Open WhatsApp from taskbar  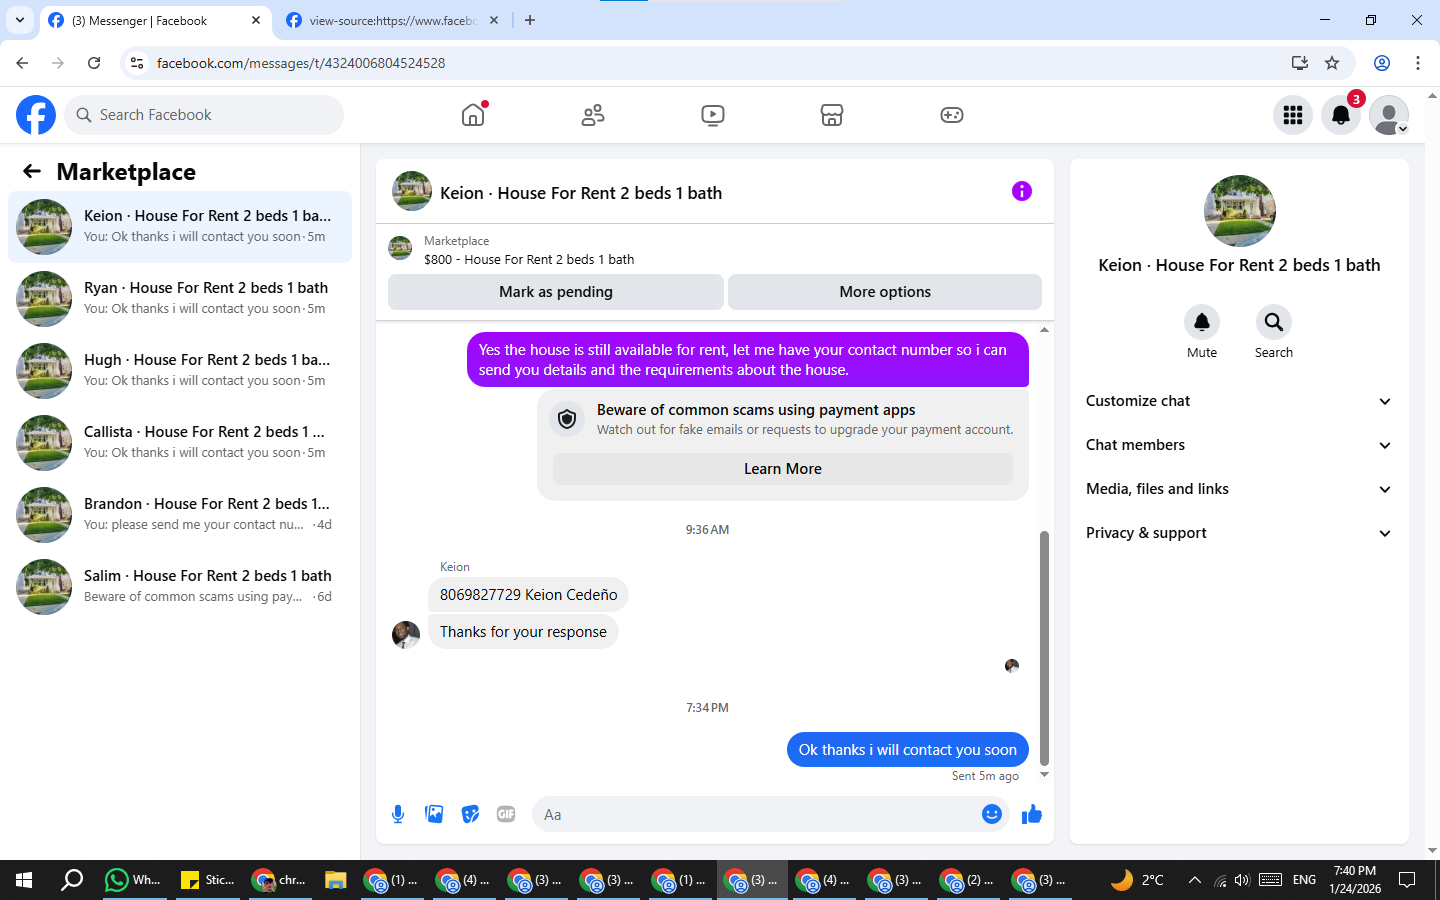132,880
